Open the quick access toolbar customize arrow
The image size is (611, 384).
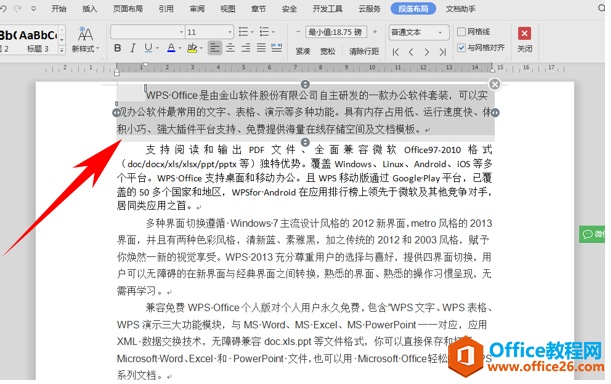pyautogui.click(x=34, y=8)
